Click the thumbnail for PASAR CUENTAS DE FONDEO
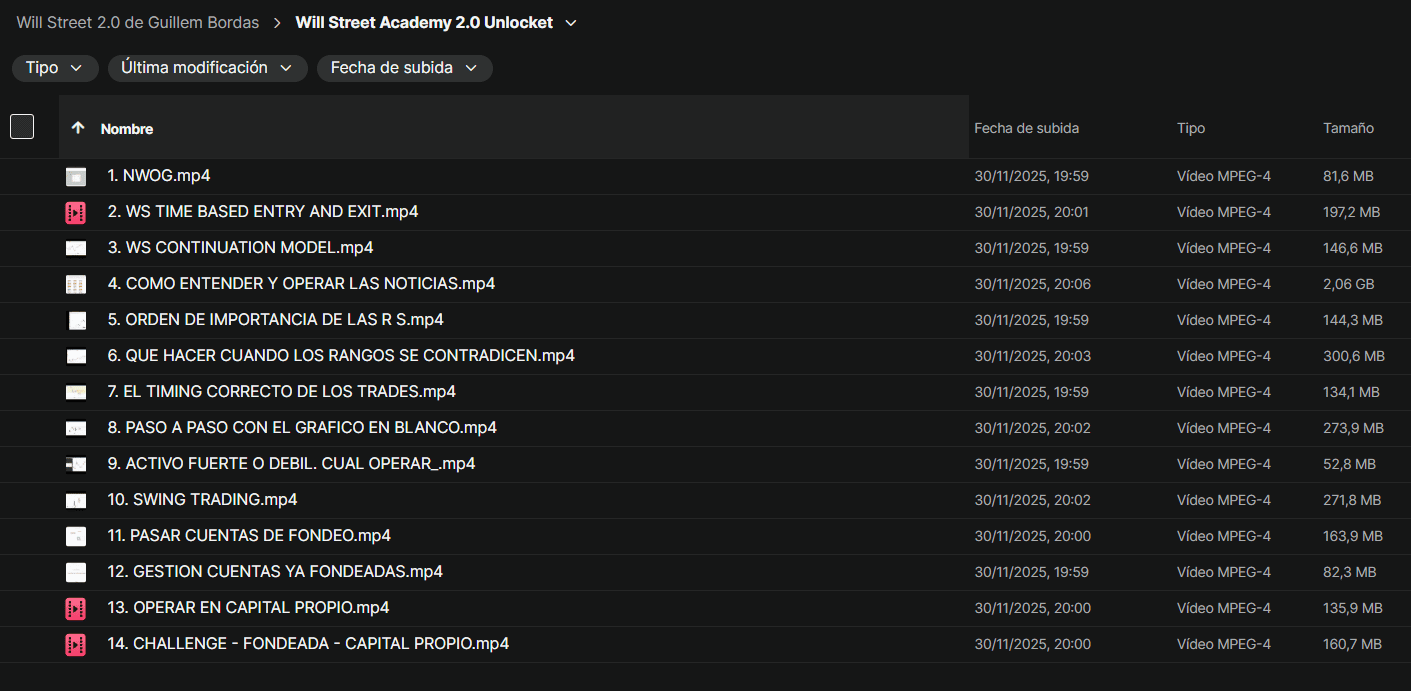 click(76, 537)
